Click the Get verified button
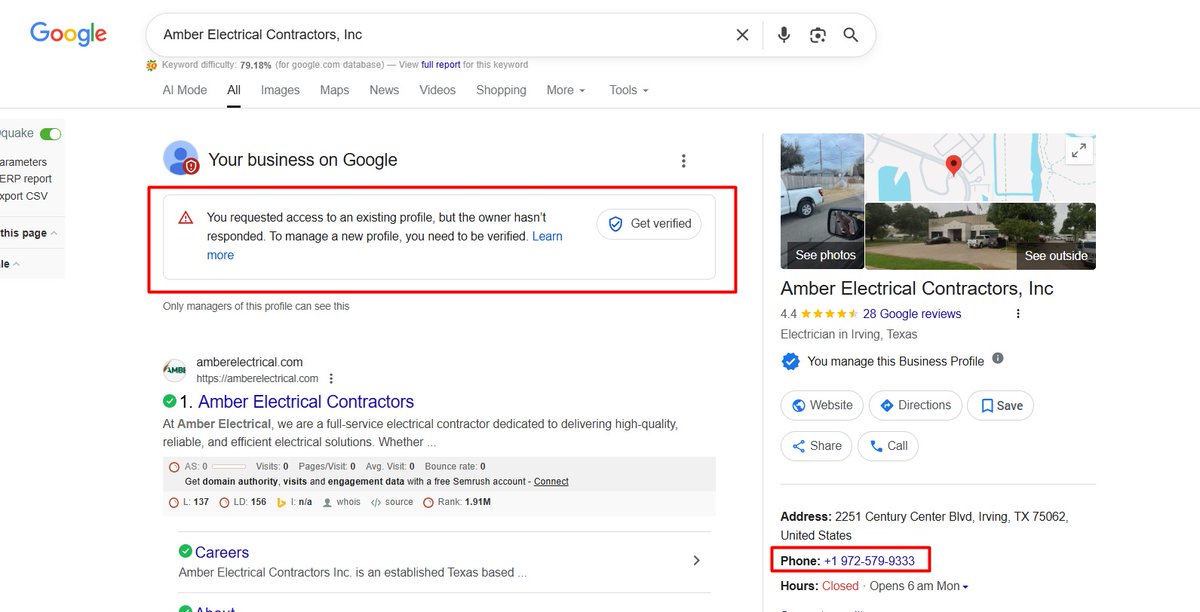Image resolution: width=1200 pixels, height=612 pixels. pos(649,224)
